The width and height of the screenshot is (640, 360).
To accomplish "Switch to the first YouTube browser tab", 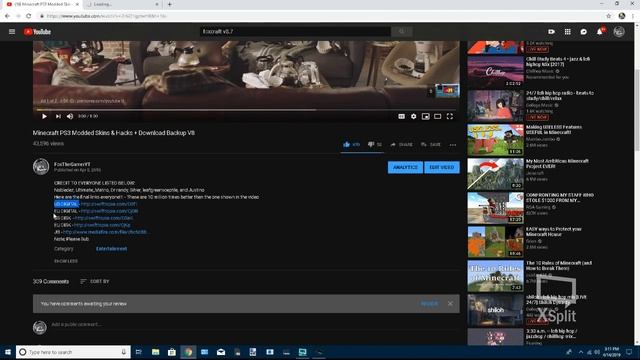I will (x=43, y=4).
